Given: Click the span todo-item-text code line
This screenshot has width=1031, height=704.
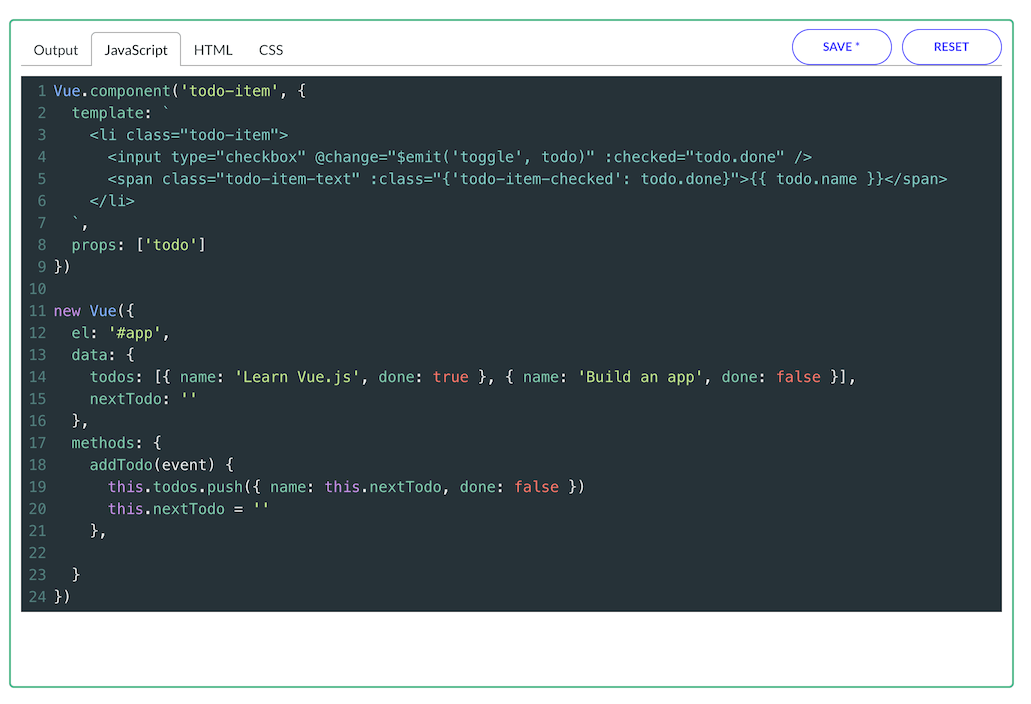Looking at the screenshot, I should point(527,179).
